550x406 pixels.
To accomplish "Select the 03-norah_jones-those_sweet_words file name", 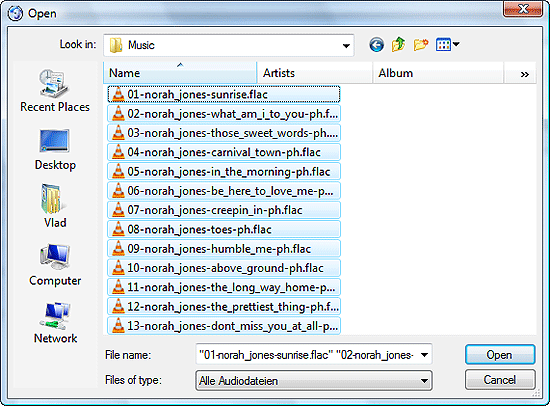I will 233,133.
